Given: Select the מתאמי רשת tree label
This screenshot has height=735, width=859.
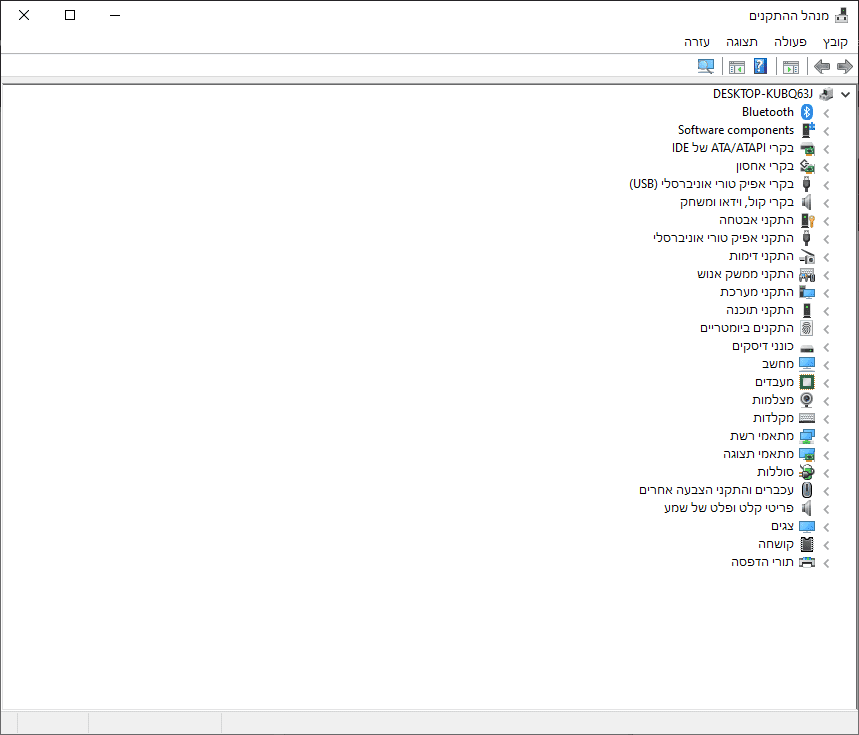Looking at the screenshot, I should [762, 436].
